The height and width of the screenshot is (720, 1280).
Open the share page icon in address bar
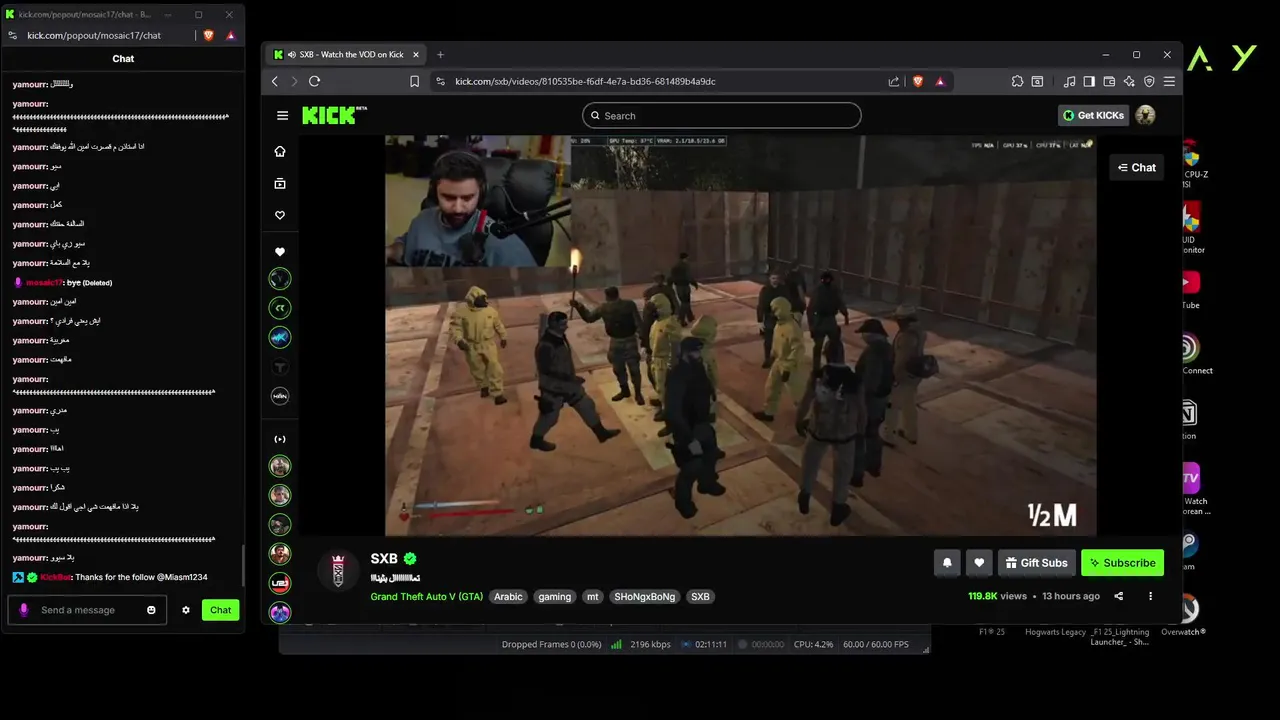[x=893, y=81]
